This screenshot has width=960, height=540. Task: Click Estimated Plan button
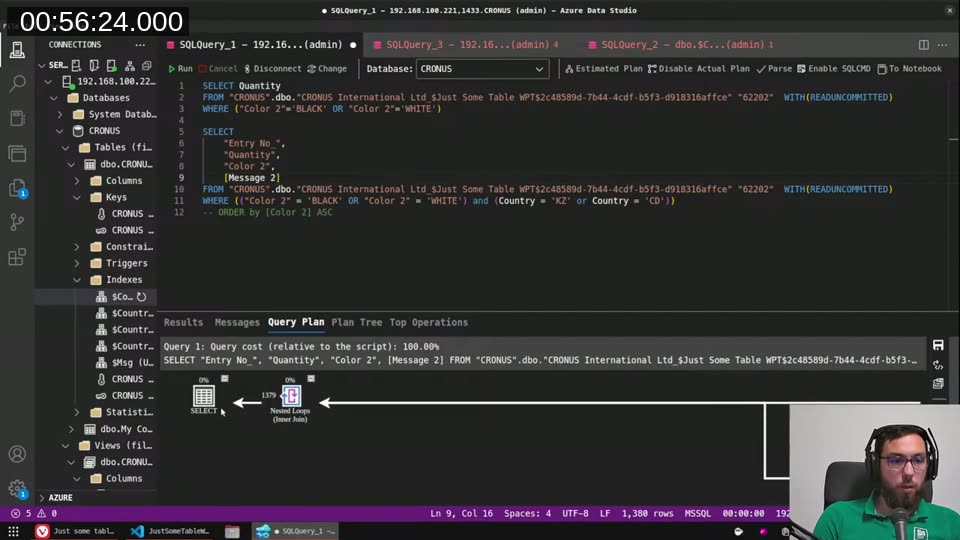pos(604,69)
